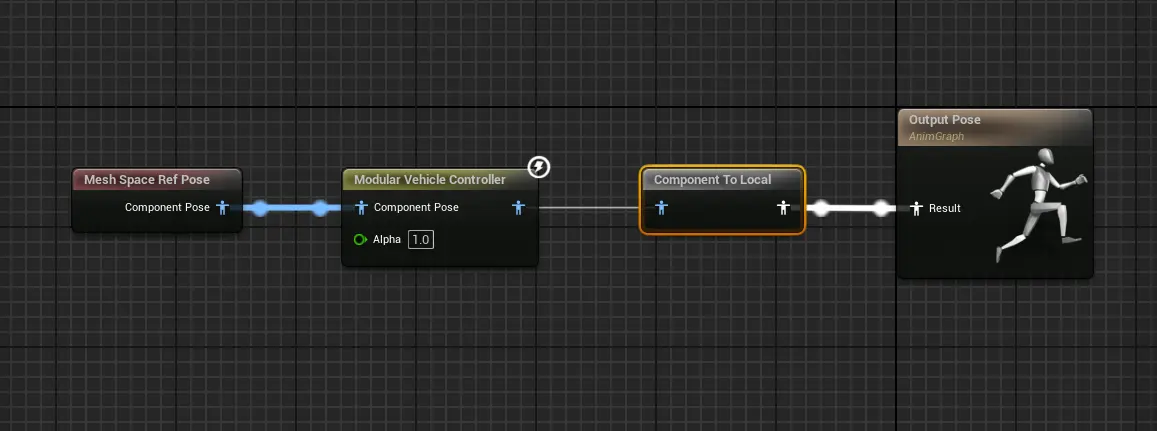
Task: Click Component Pose label on Mesh Space Ref Pose
Action: 167,207
